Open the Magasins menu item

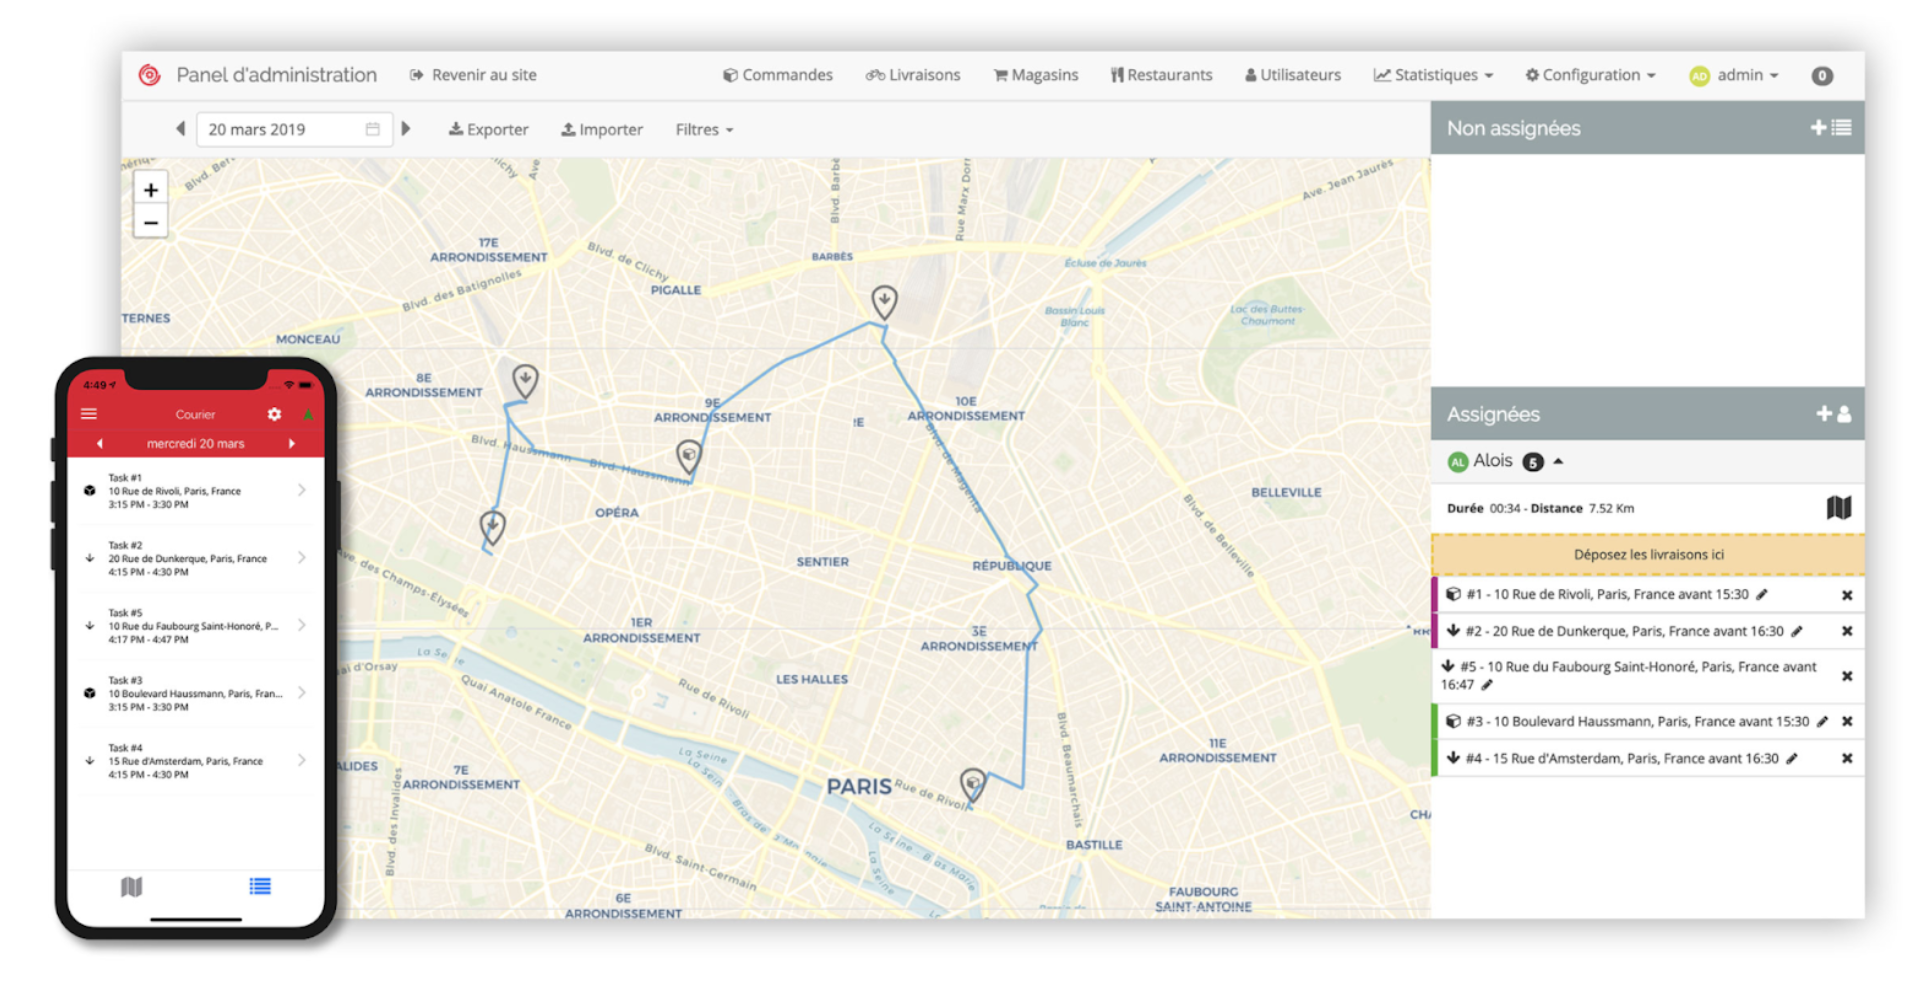point(1036,75)
